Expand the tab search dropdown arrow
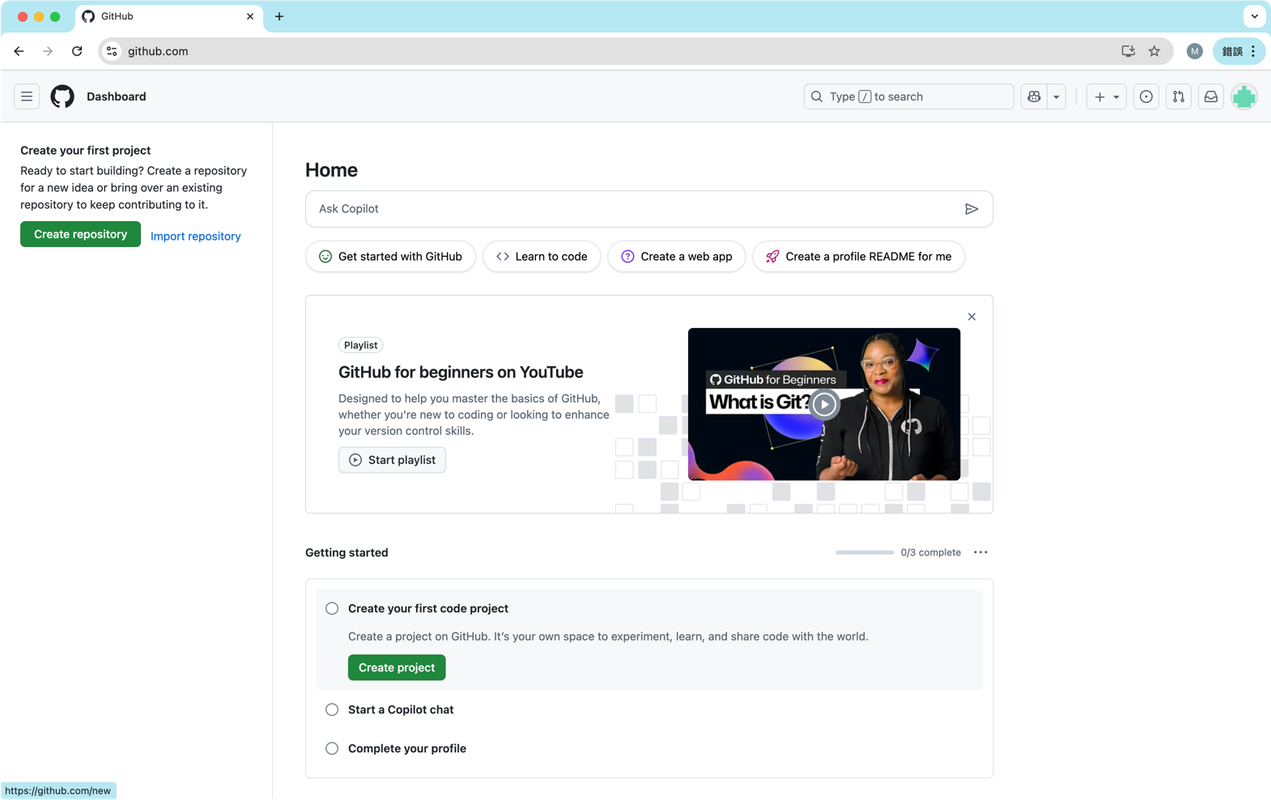The image size is (1271, 800). 1254,16
